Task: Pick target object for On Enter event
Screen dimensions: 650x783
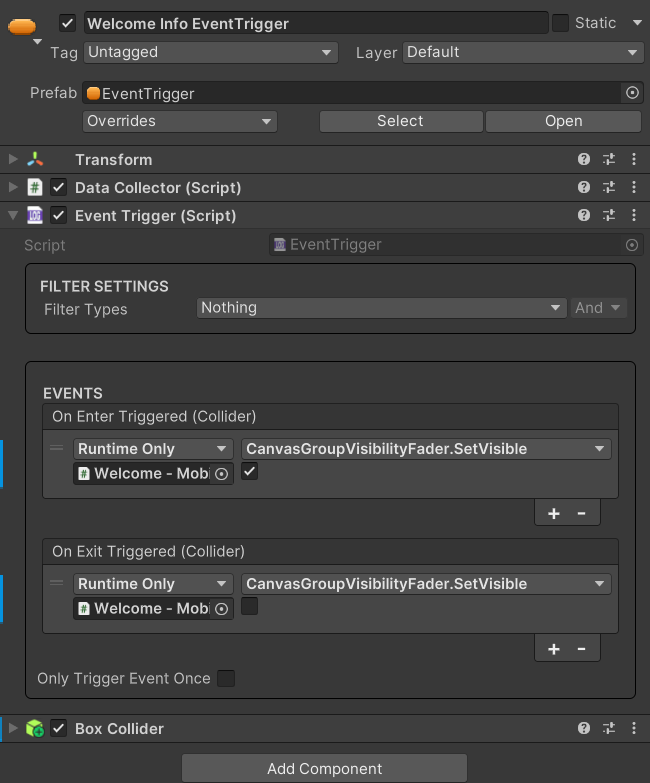Action: 222,473
